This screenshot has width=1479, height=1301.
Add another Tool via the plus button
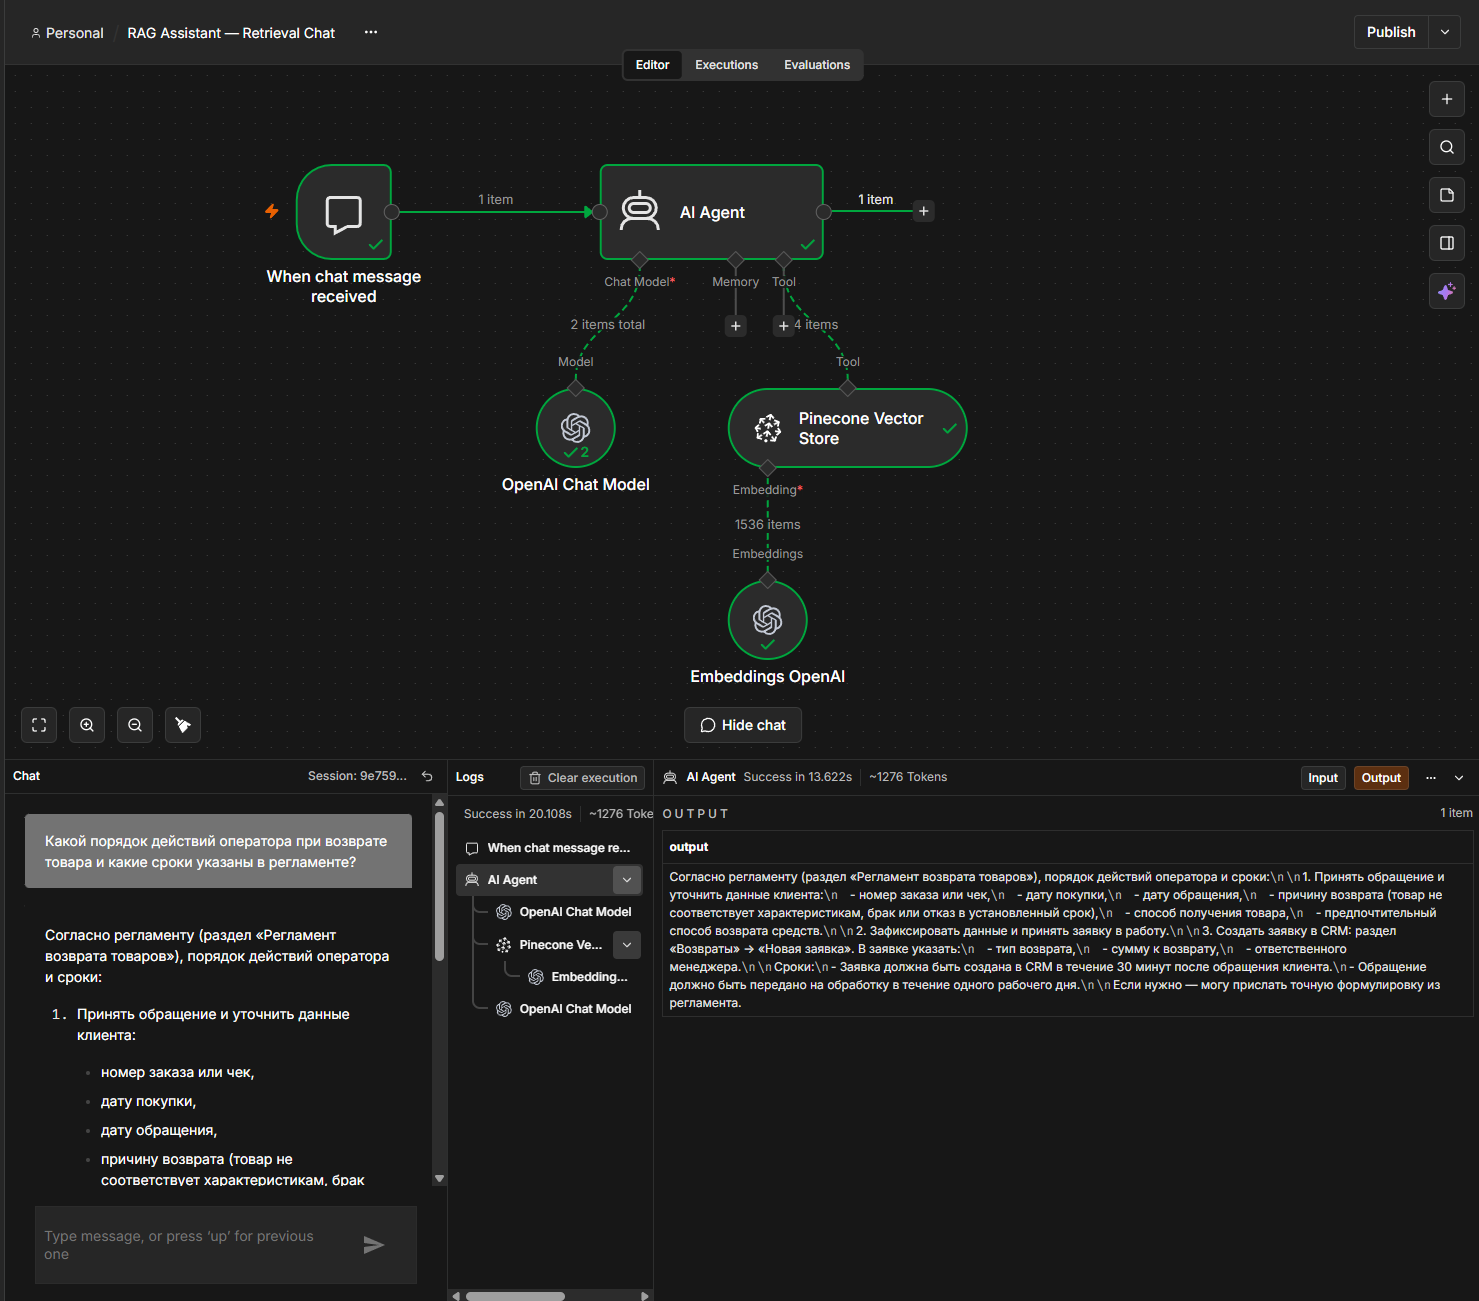[x=784, y=326]
